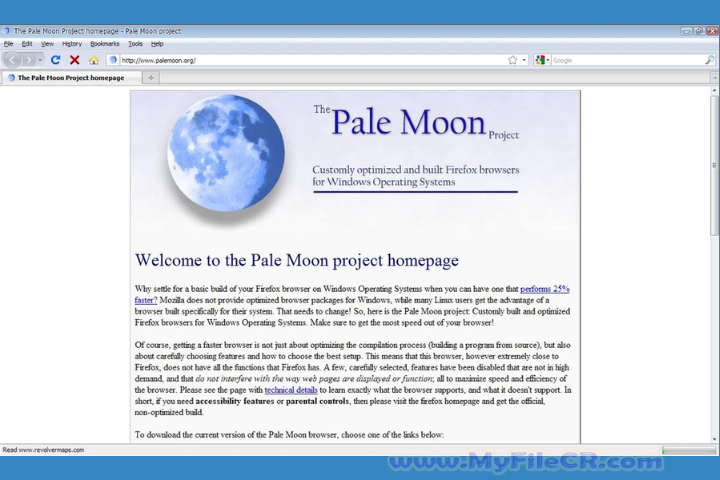Click the status bar text 'Read www.revolvermaps.com'
720x480 pixels.
pyautogui.click(x=43, y=450)
